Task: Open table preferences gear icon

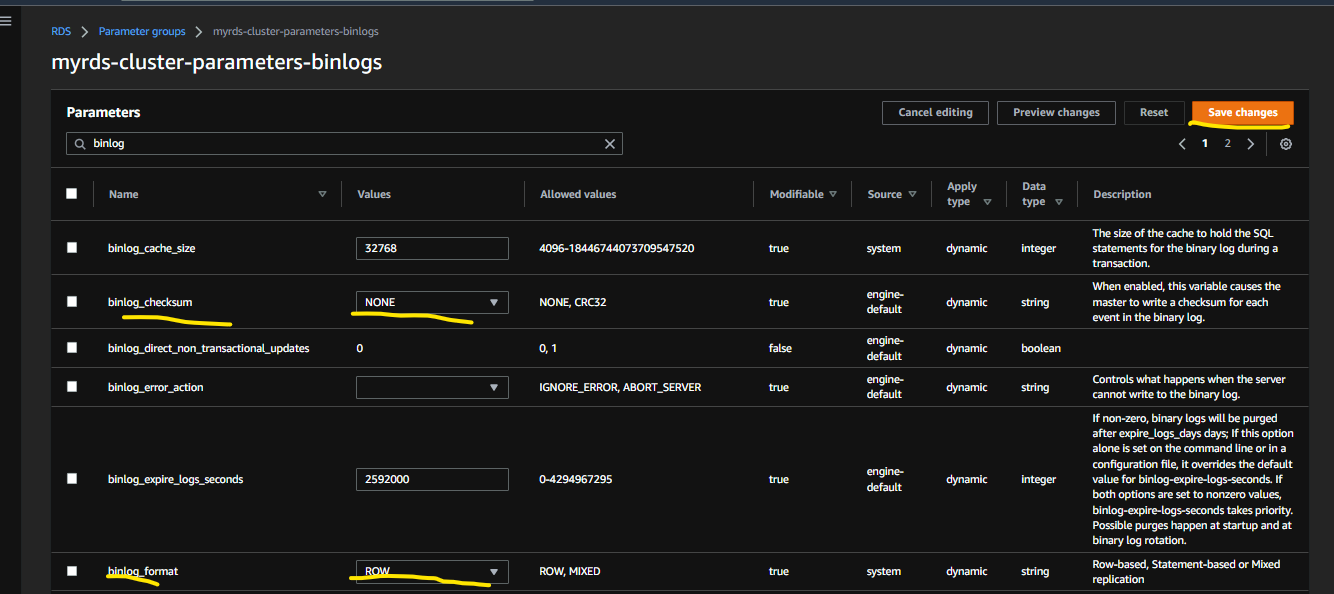Action: (x=1286, y=144)
